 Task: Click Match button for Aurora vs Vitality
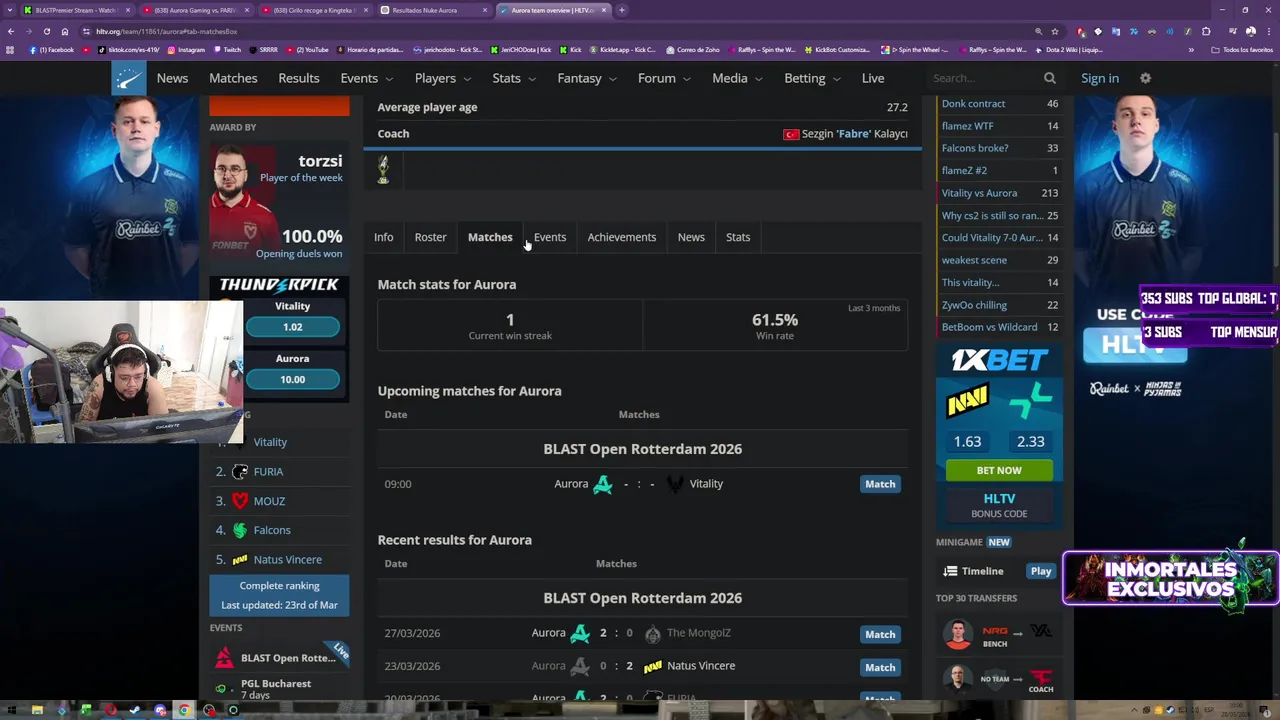(x=880, y=484)
